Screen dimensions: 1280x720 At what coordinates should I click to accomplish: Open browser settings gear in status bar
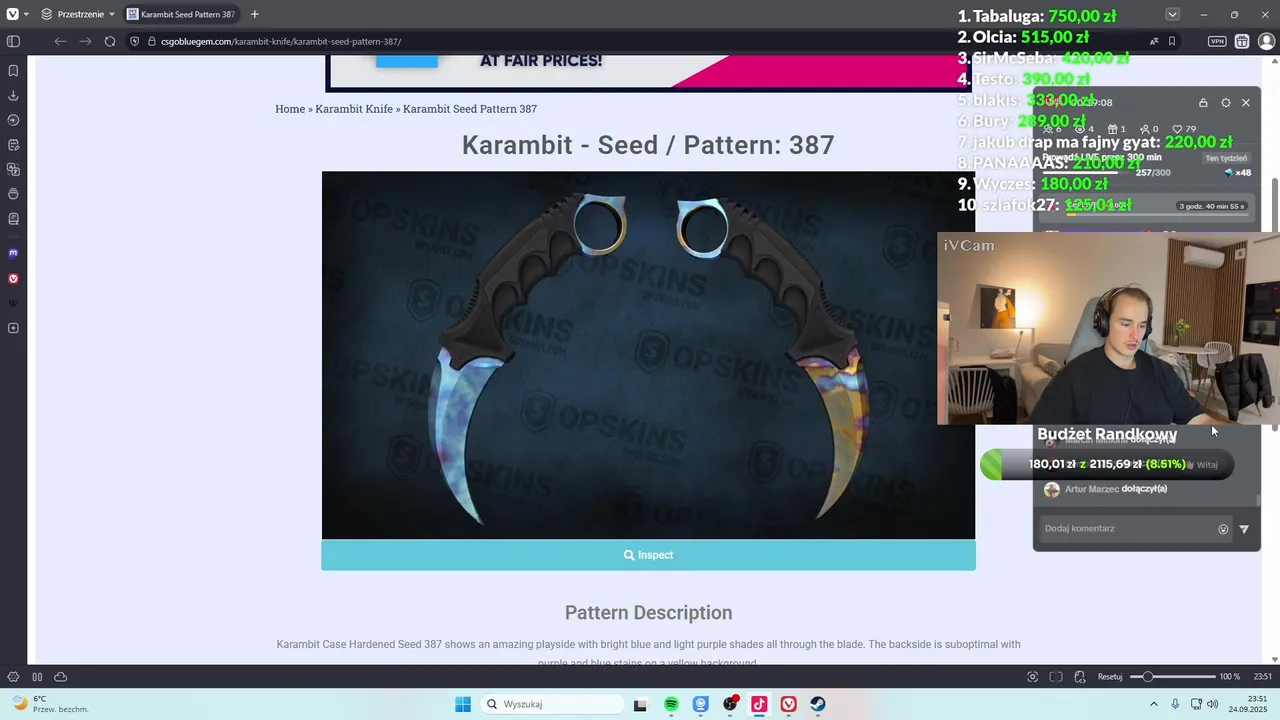pos(13,677)
